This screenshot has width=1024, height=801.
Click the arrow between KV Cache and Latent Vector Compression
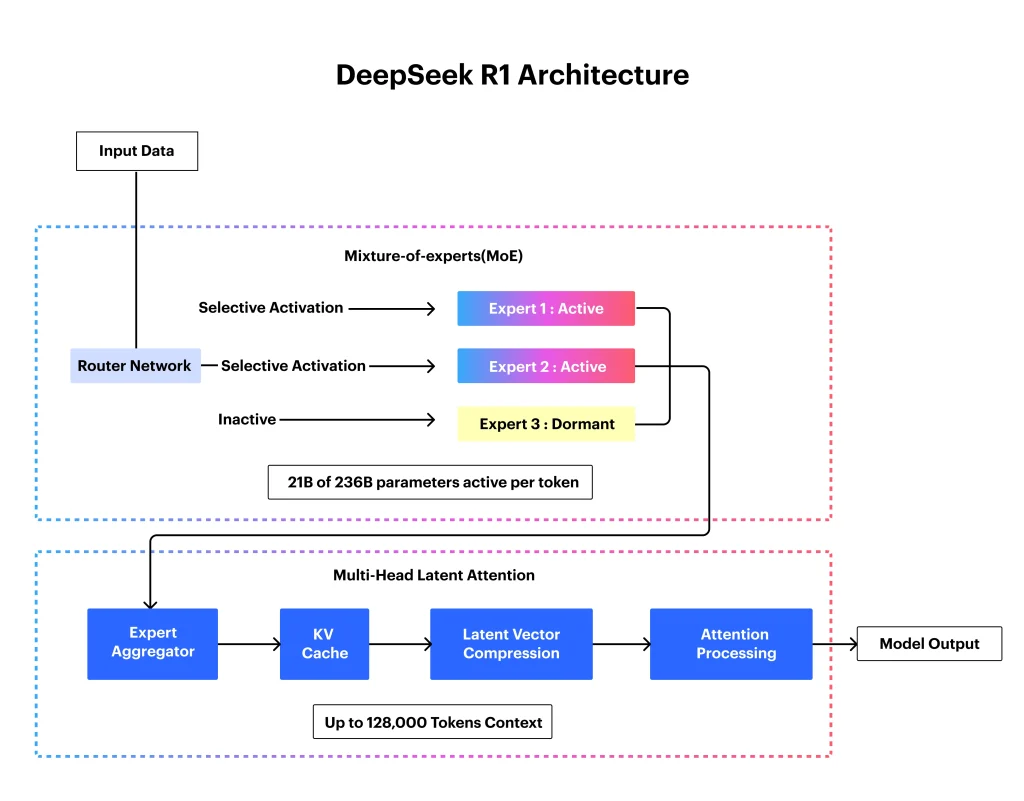pyautogui.click(x=399, y=645)
